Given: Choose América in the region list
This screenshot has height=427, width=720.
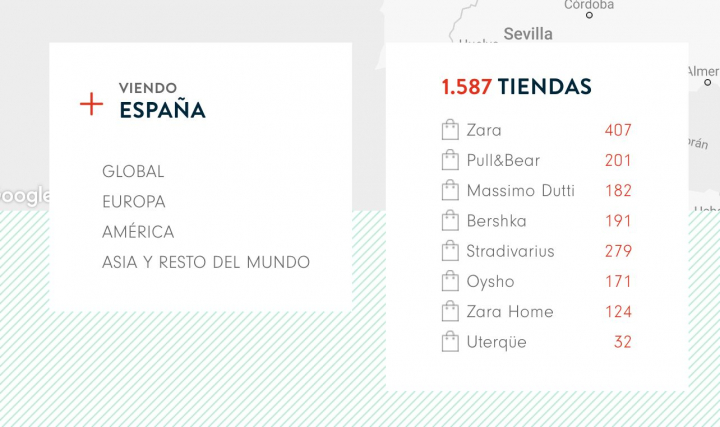Looking at the screenshot, I should 138,232.
